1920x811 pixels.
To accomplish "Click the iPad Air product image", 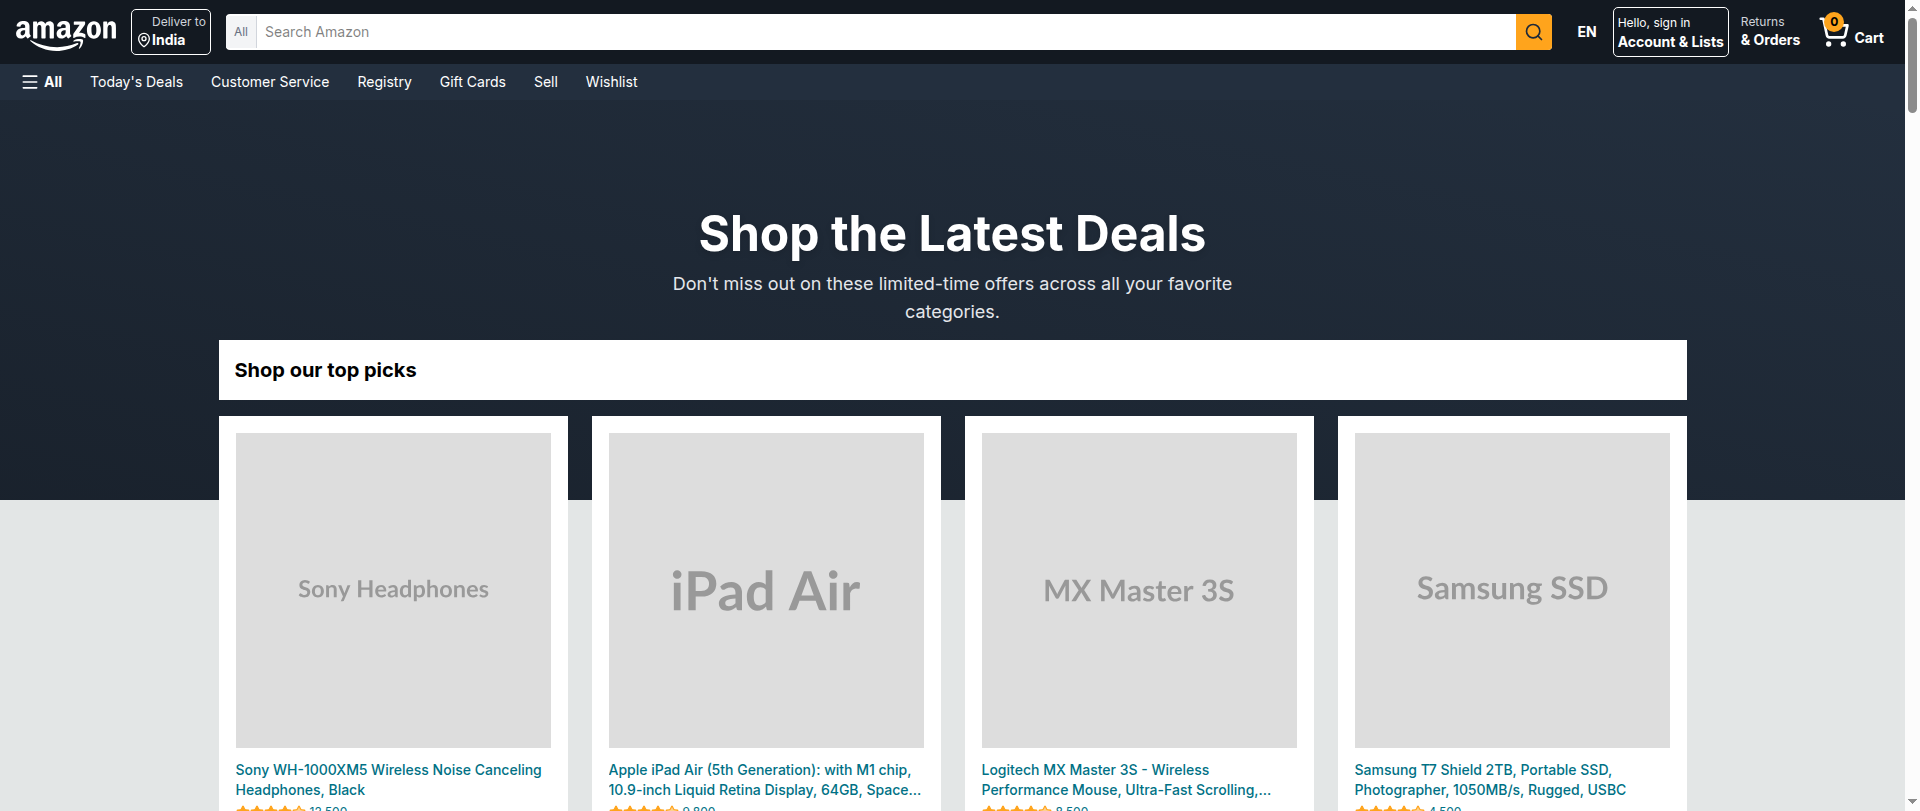I will click(766, 590).
